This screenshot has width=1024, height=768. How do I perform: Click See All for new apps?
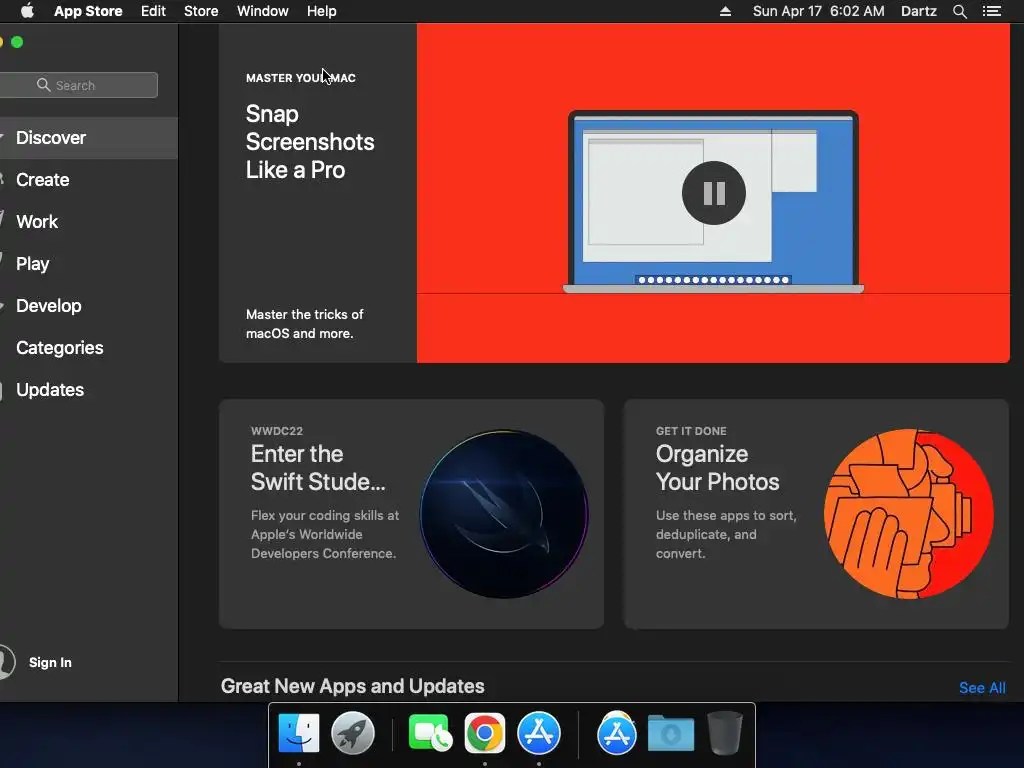(982, 688)
